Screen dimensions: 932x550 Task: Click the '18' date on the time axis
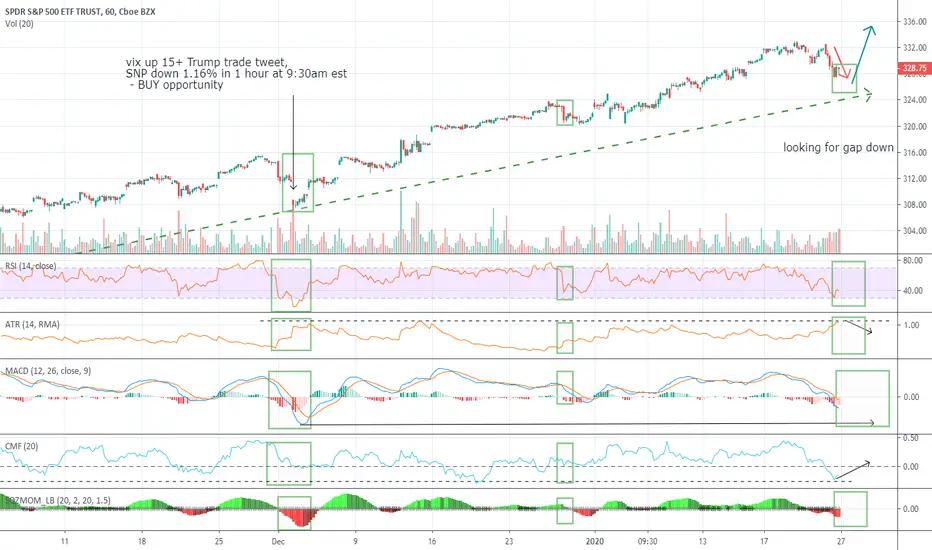141,541
